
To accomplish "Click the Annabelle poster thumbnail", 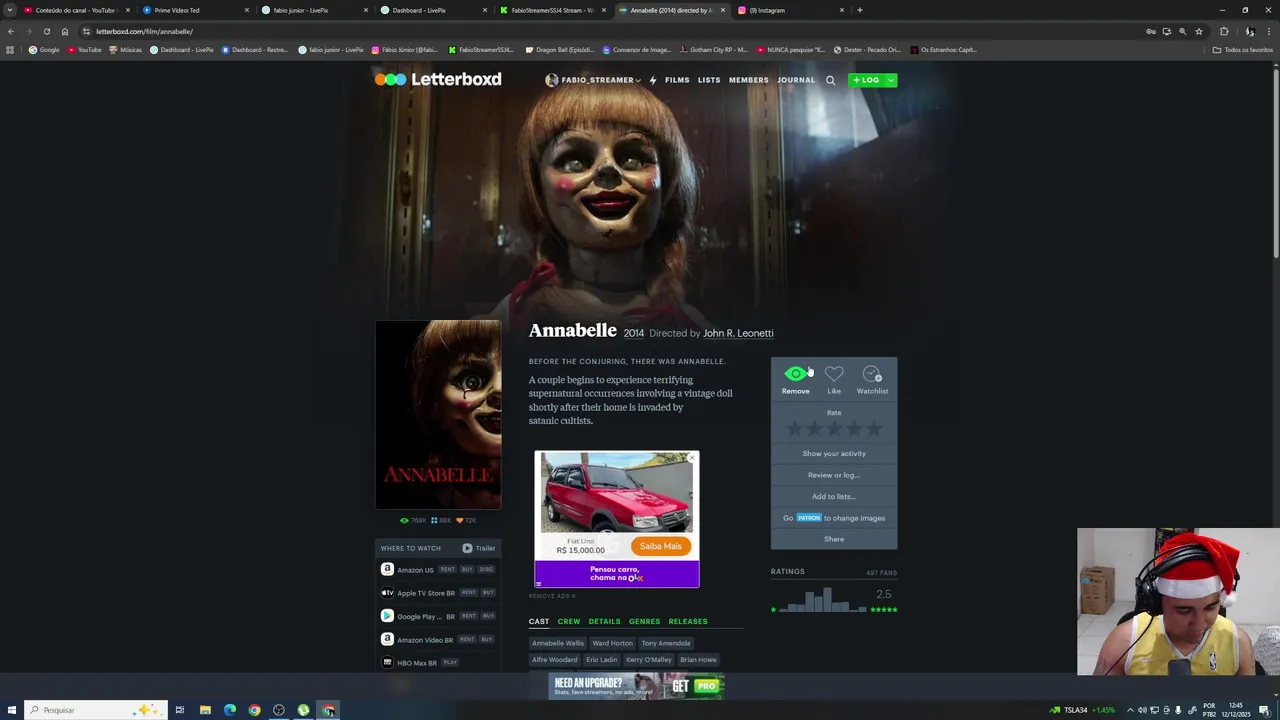I will 438,415.
